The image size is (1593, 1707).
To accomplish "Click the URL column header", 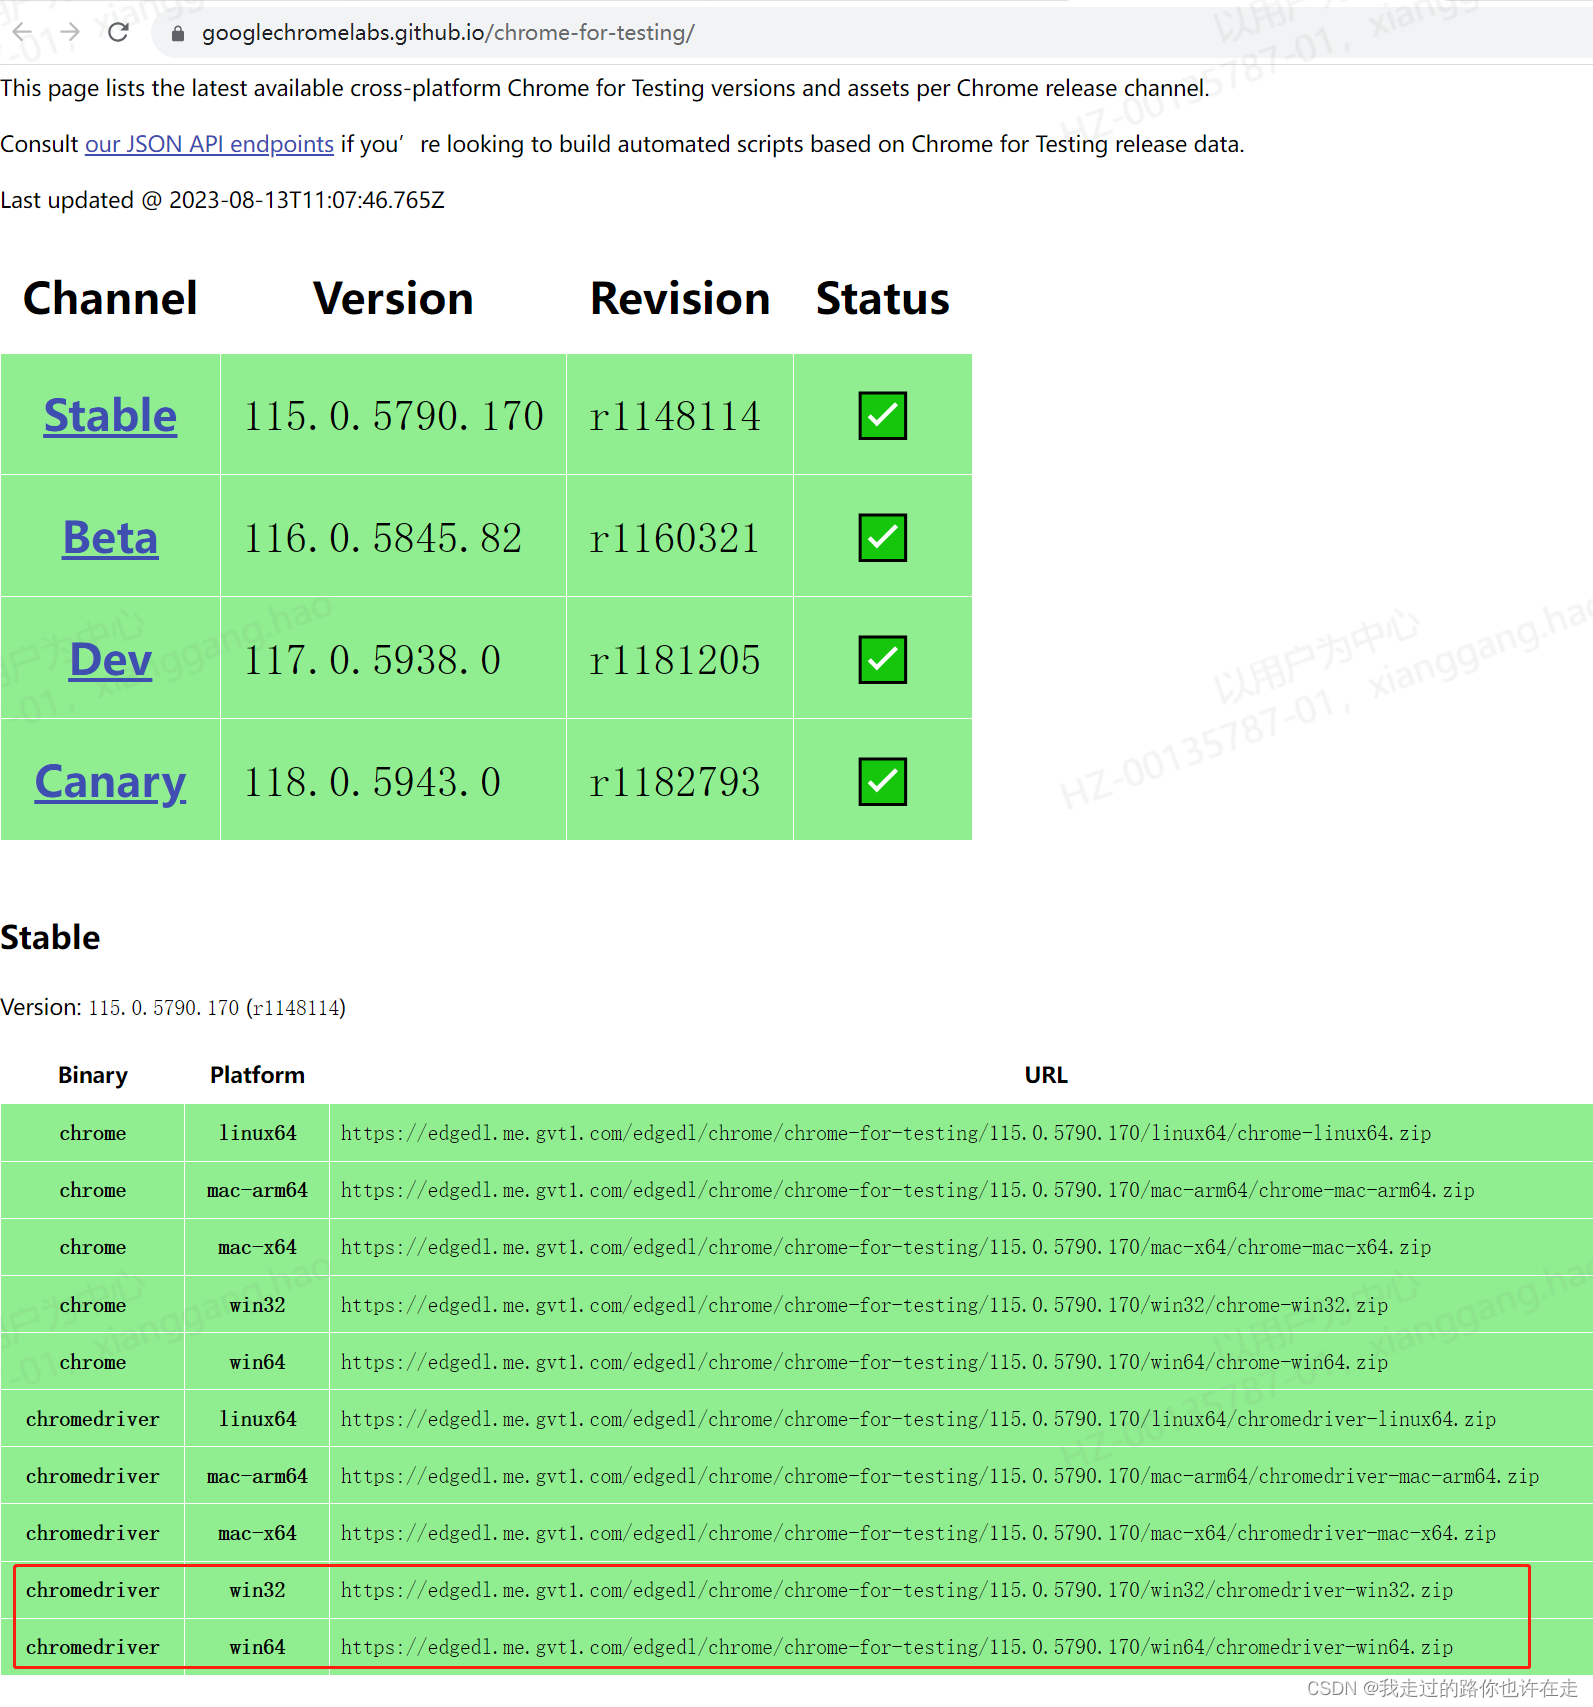I will (1046, 1075).
